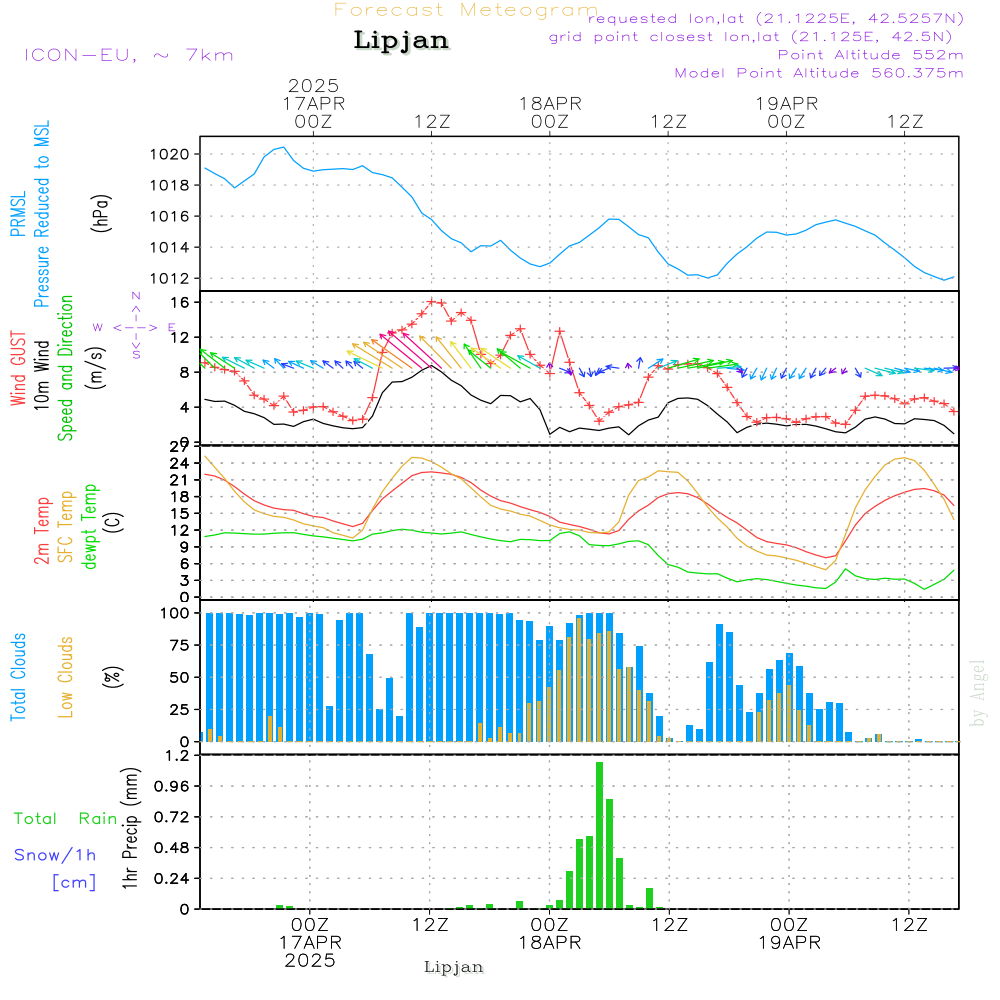Click the '1018' pressure axis value

point(170,186)
